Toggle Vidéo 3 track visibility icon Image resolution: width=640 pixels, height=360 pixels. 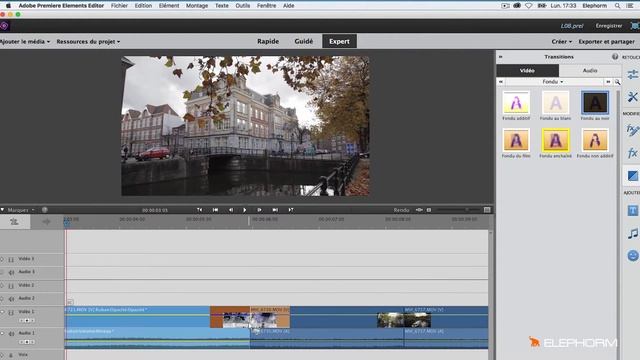pyautogui.click(x=11, y=260)
